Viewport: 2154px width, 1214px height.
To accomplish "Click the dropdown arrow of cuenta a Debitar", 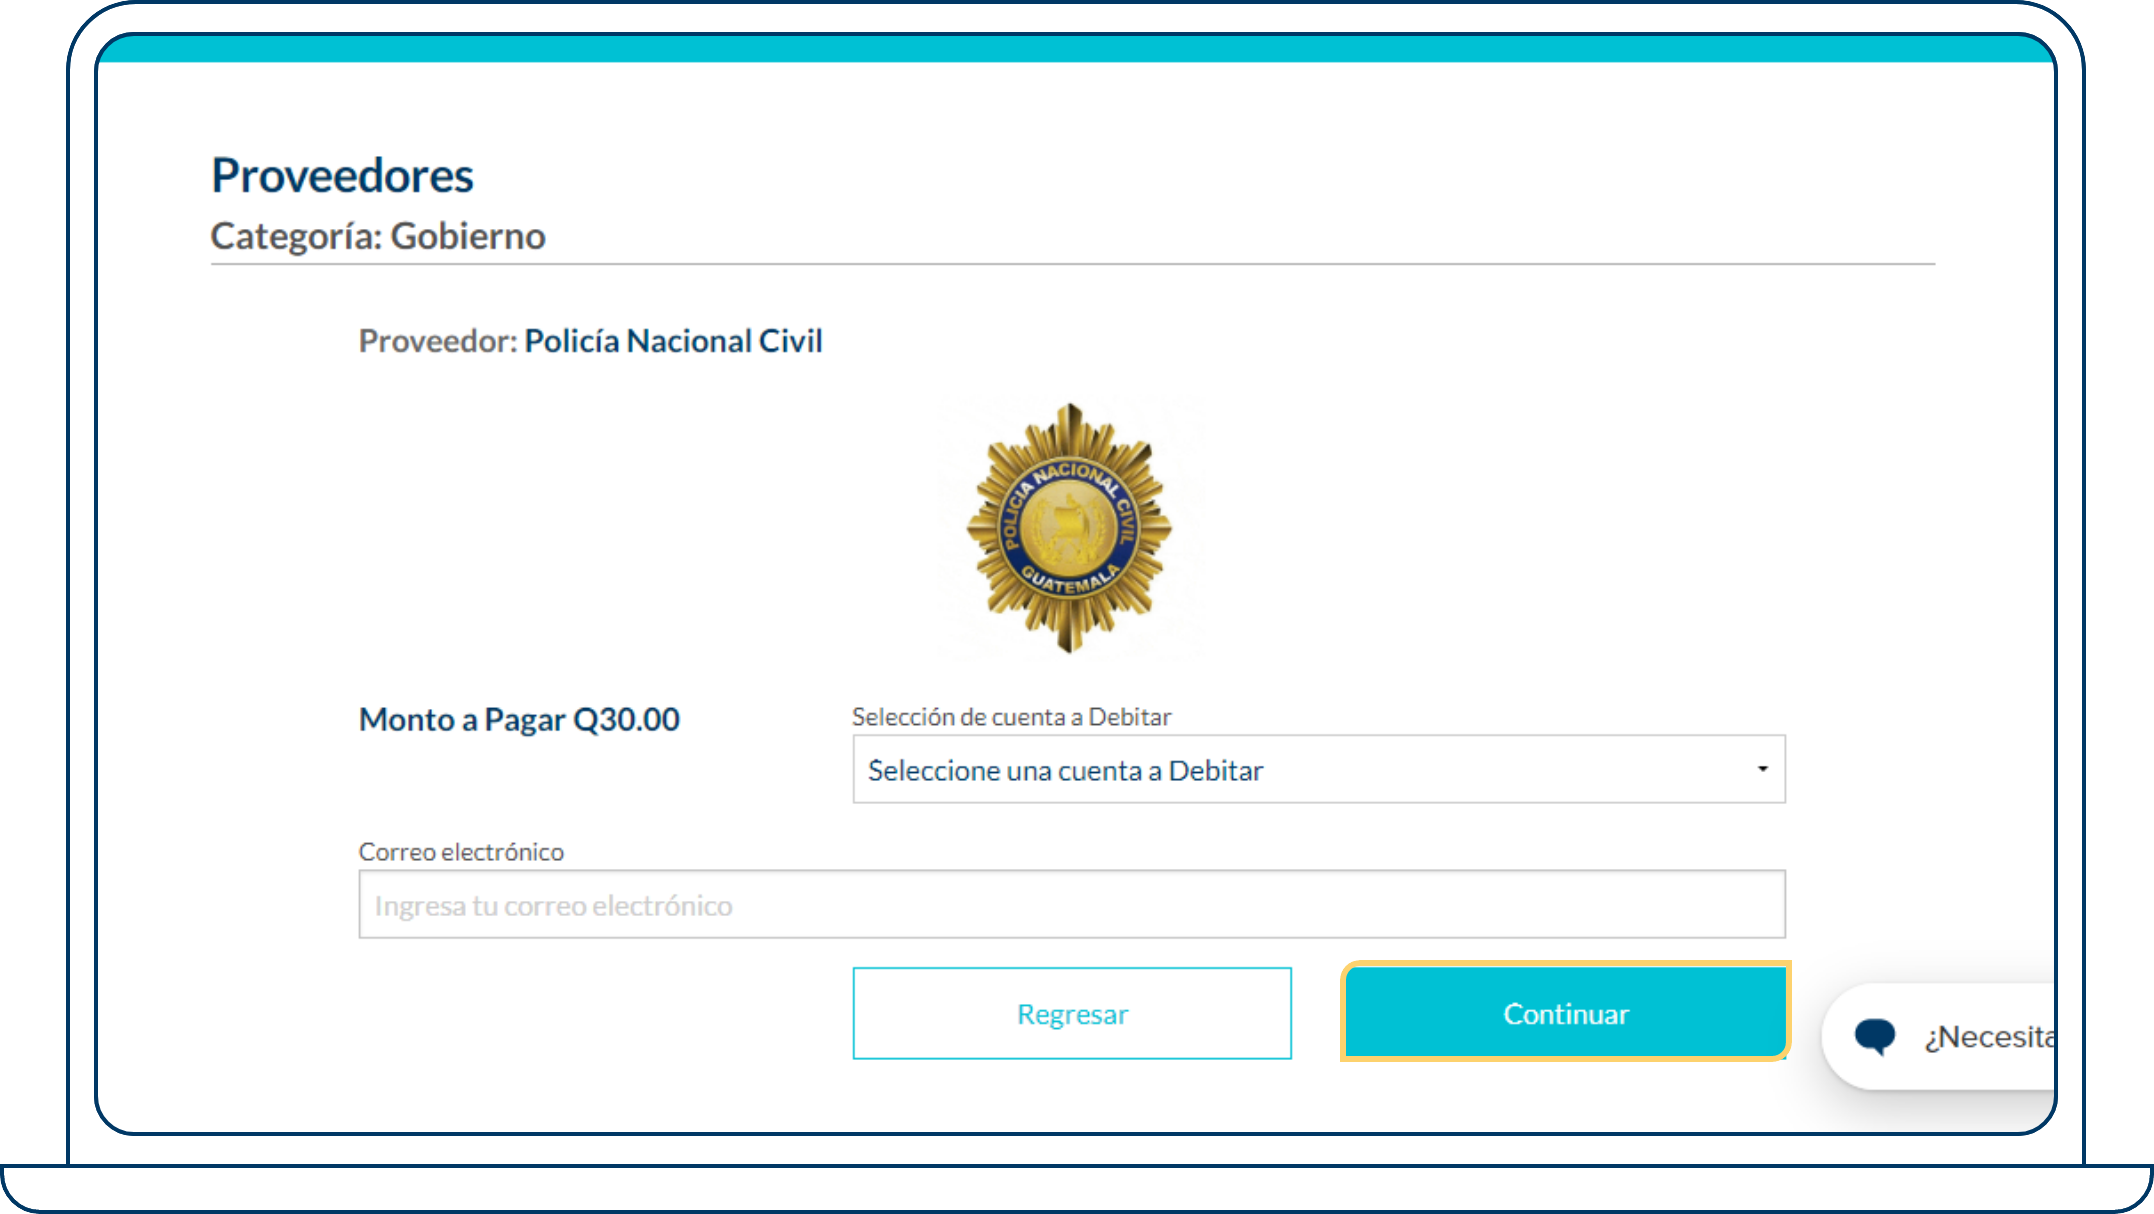I will click(1762, 769).
